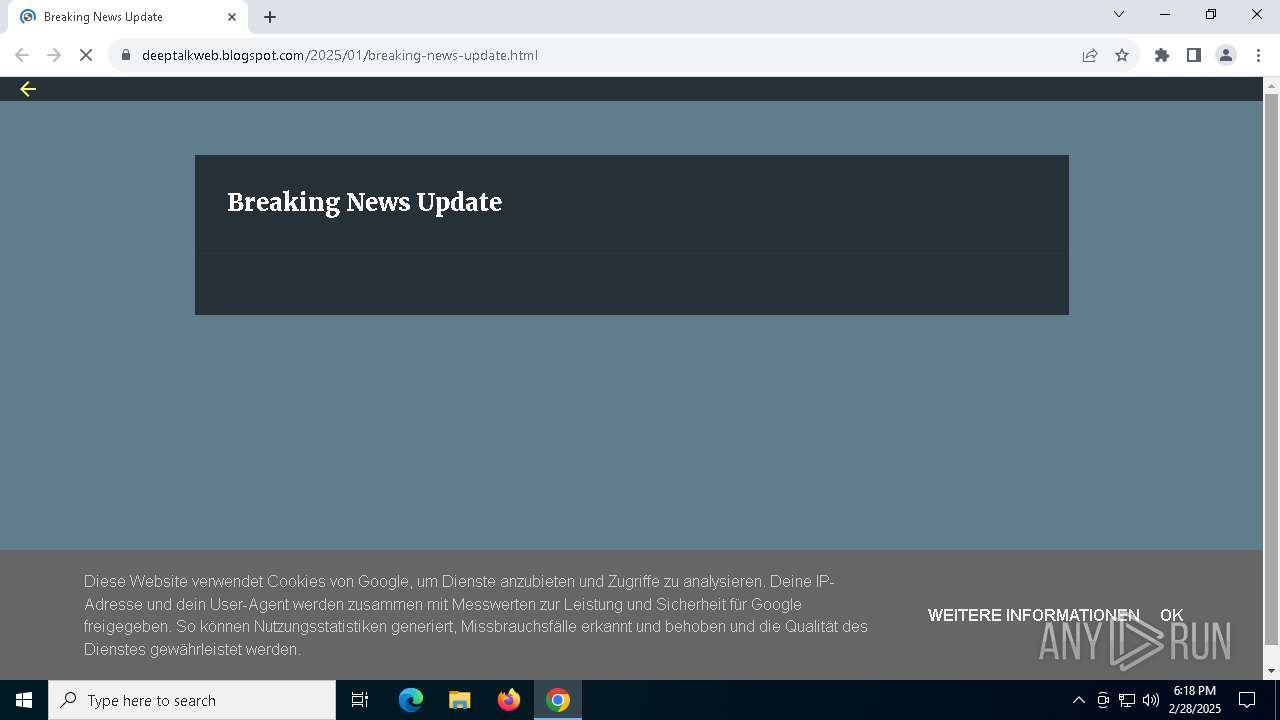The width and height of the screenshot is (1280, 720).
Task: Open Task View on taskbar
Action: pos(360,700)
